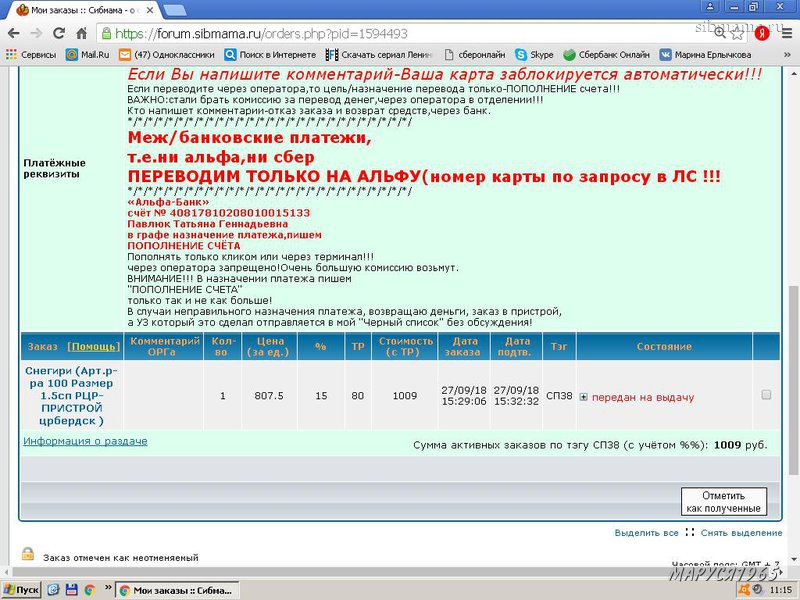800x600 pixels.
Task: Click the Дата заказа column header
Action: click(463, 346)
